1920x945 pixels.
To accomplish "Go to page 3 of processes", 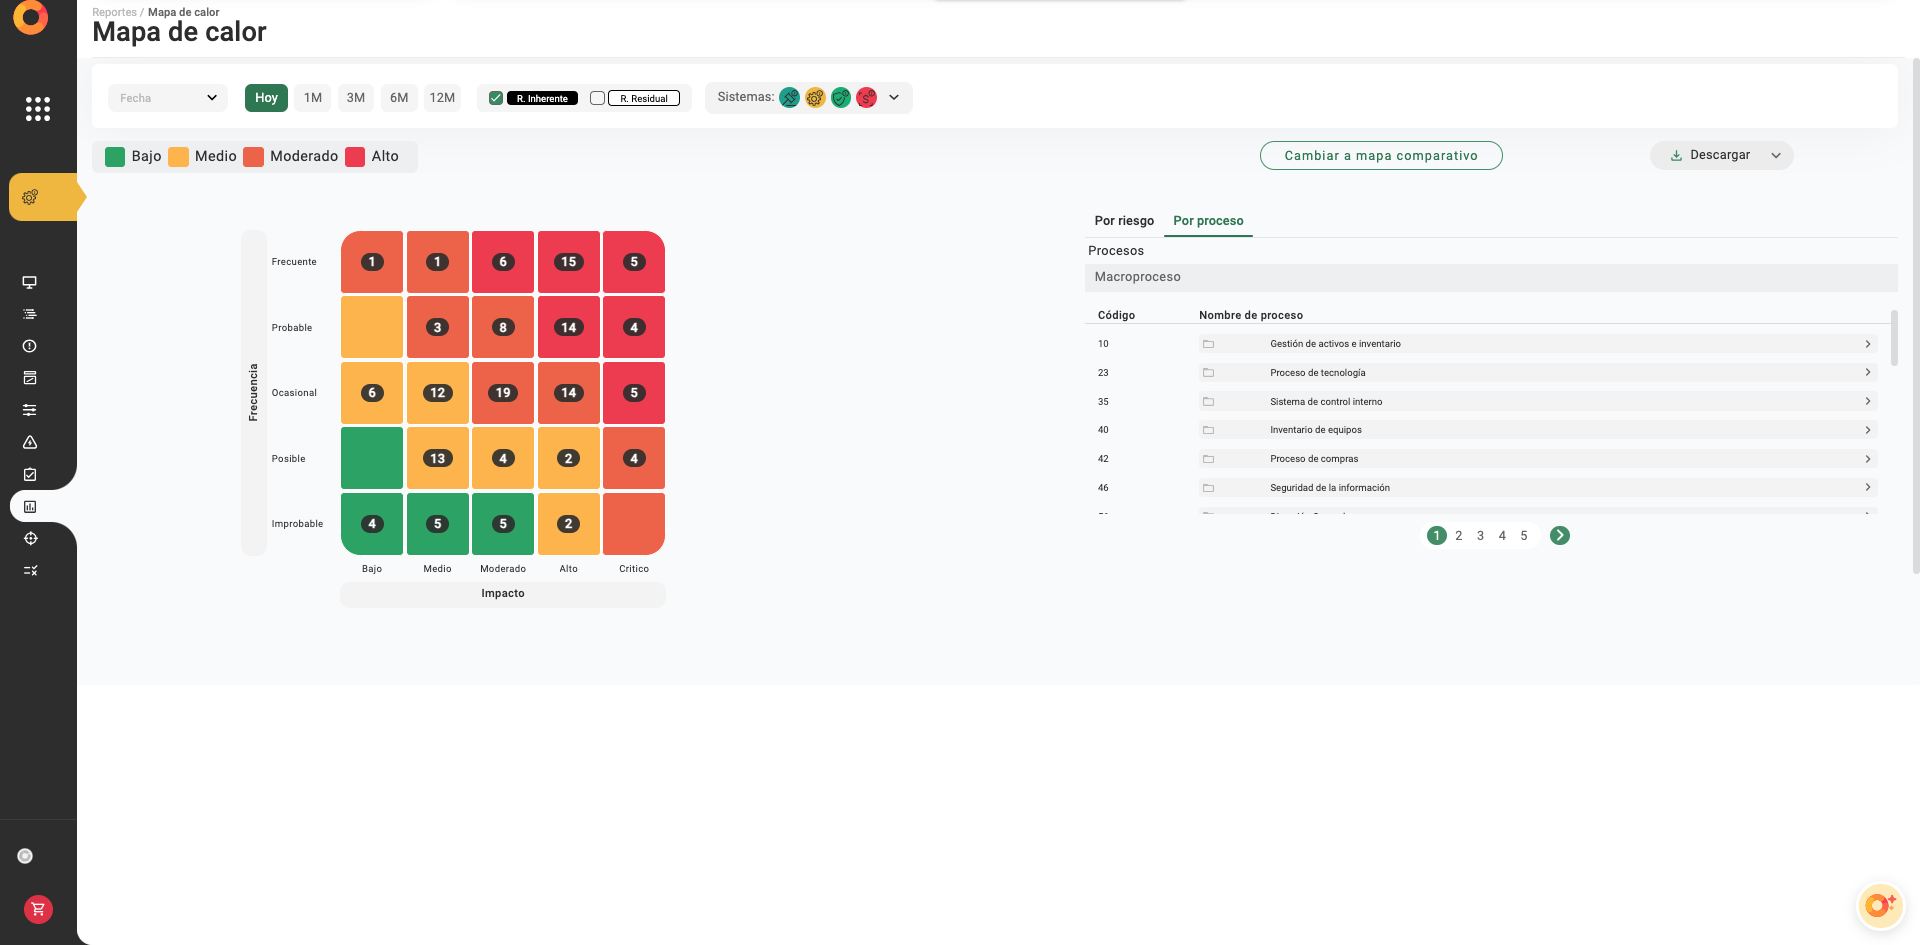I will coord(1480,536).
